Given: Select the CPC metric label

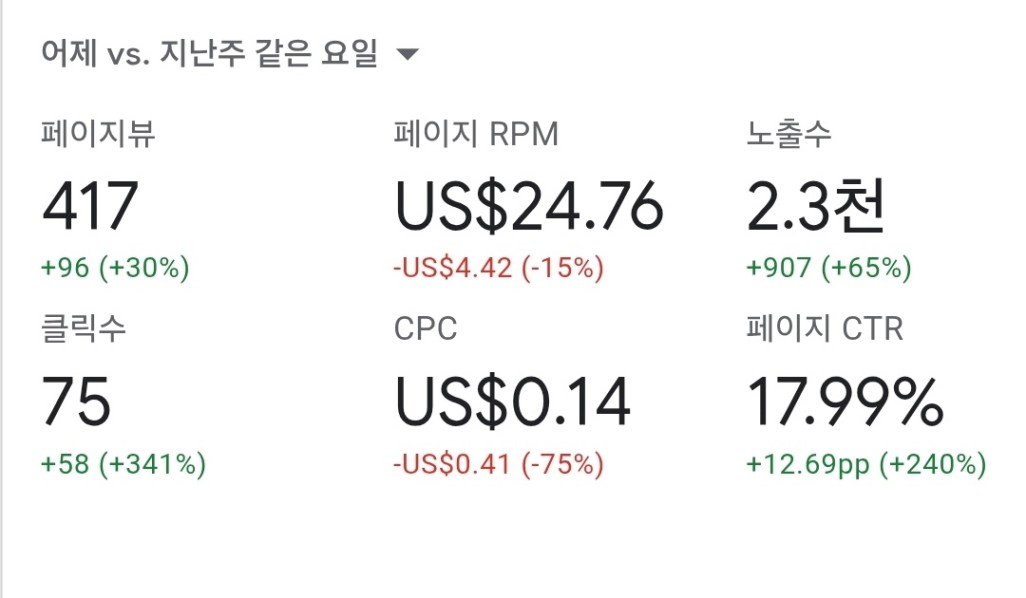Looking at the screenshot, I should [x=425, y=328].
